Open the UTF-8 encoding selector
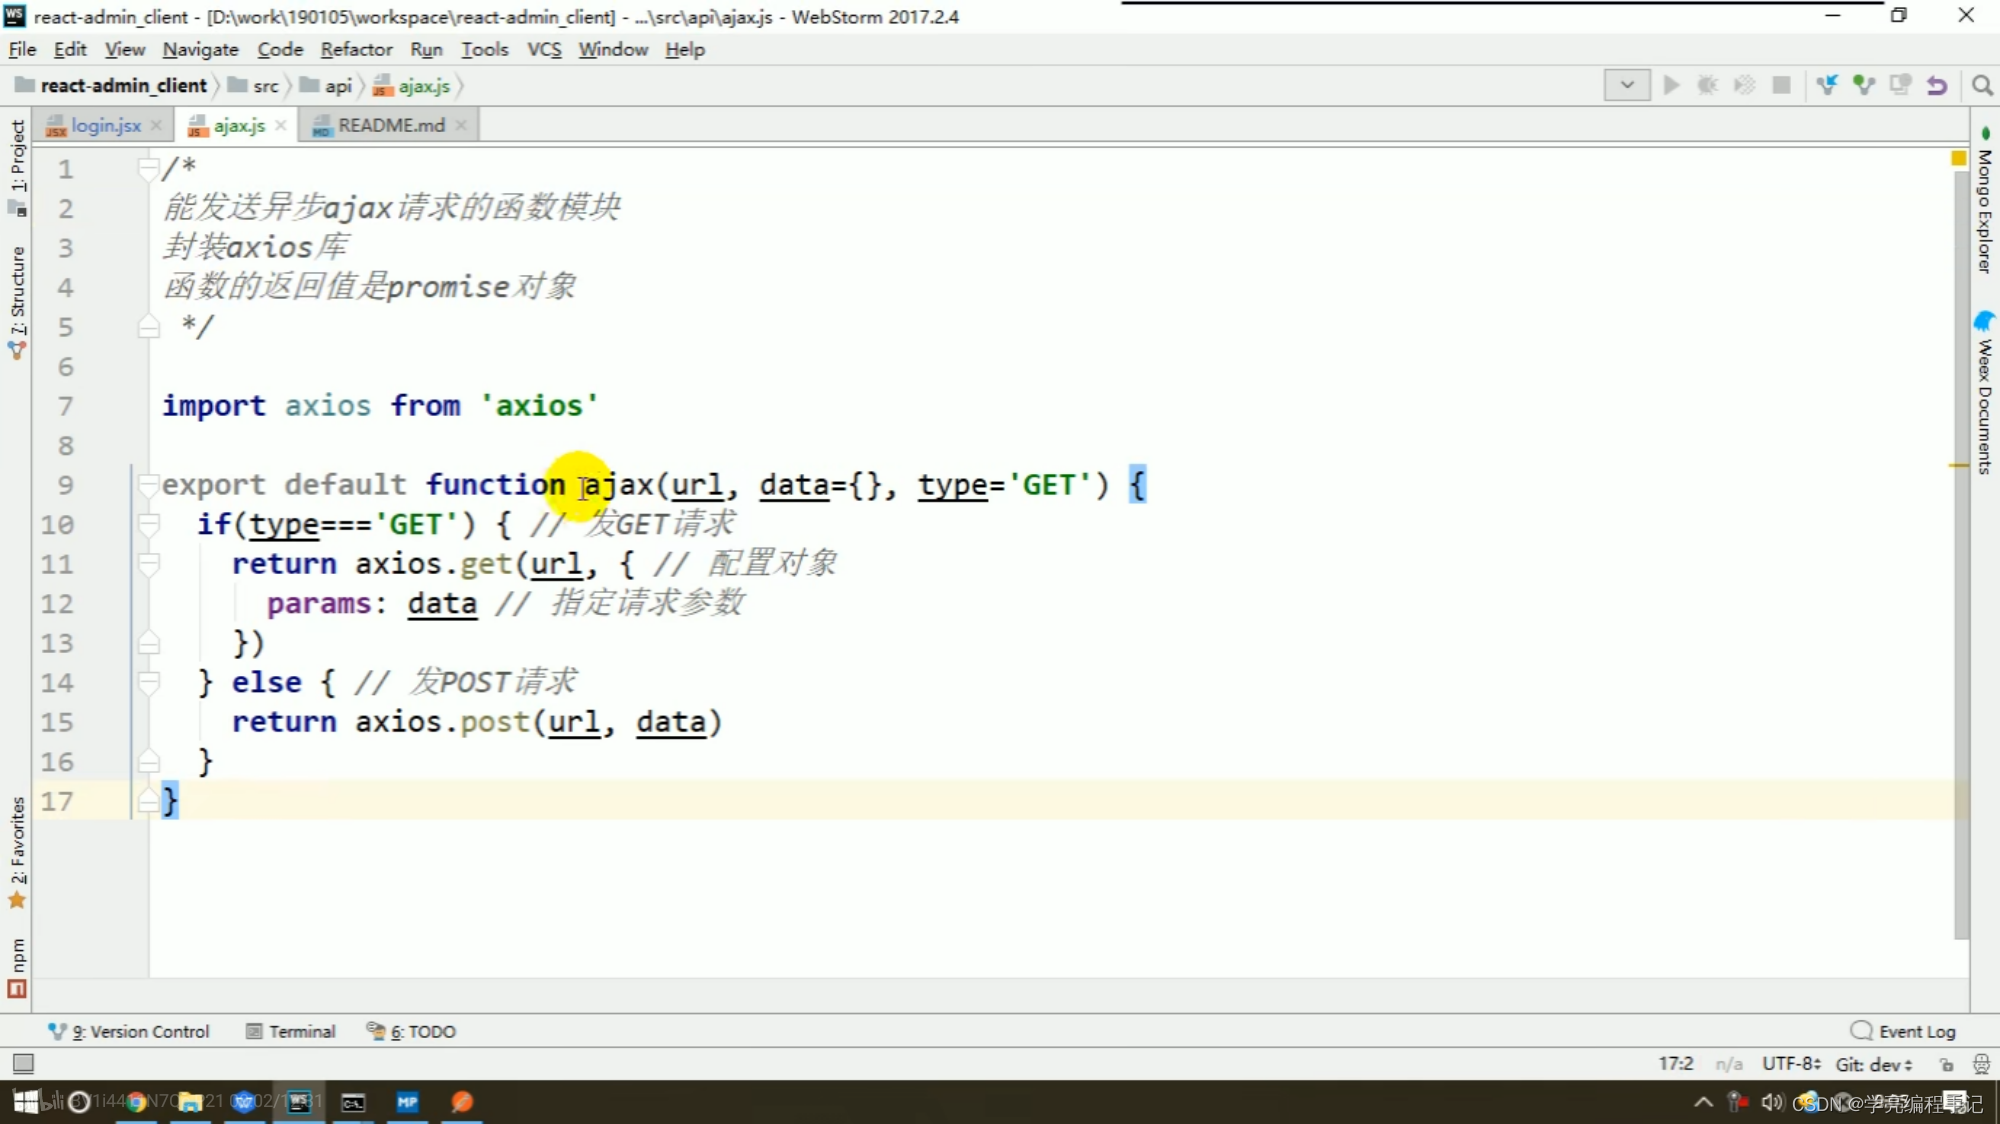This screenshot has height=1124, width=2000. coord(1791,1064)
